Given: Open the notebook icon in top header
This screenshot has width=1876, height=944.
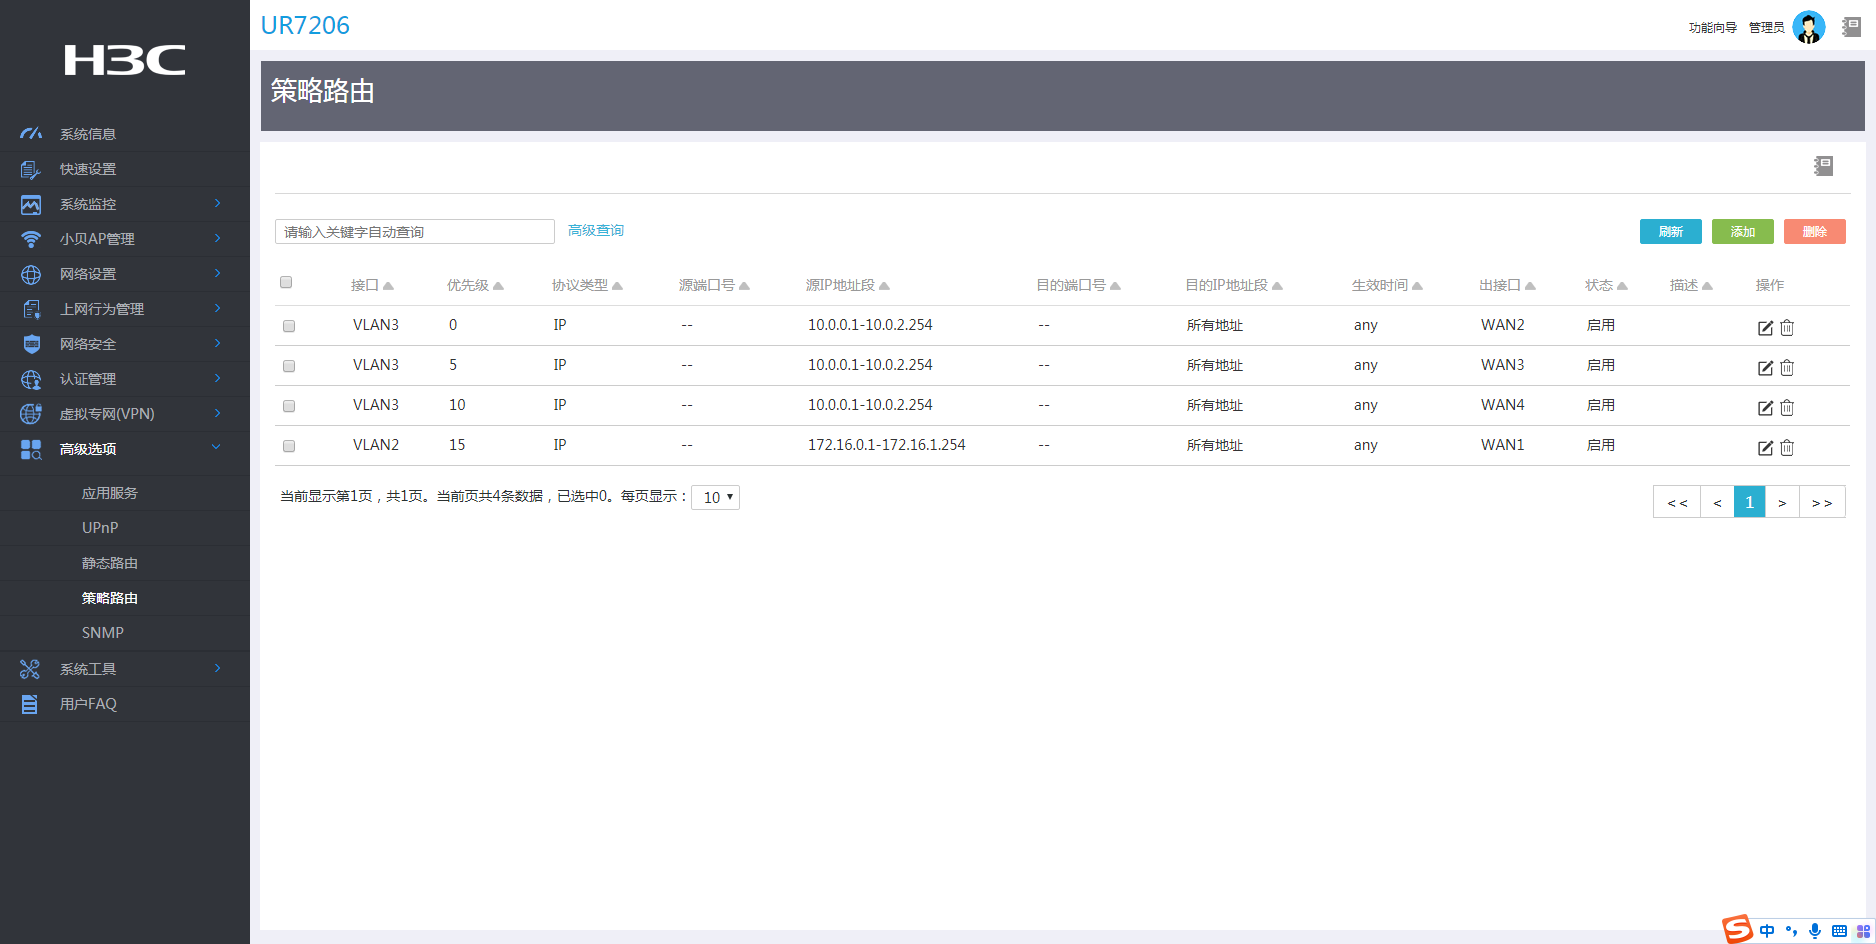Looking at the screenshot, I should [1852, 27].
